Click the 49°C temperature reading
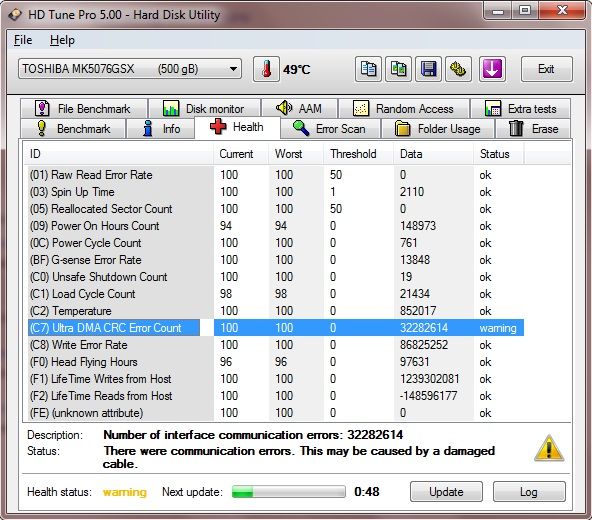 coord(297,69)
